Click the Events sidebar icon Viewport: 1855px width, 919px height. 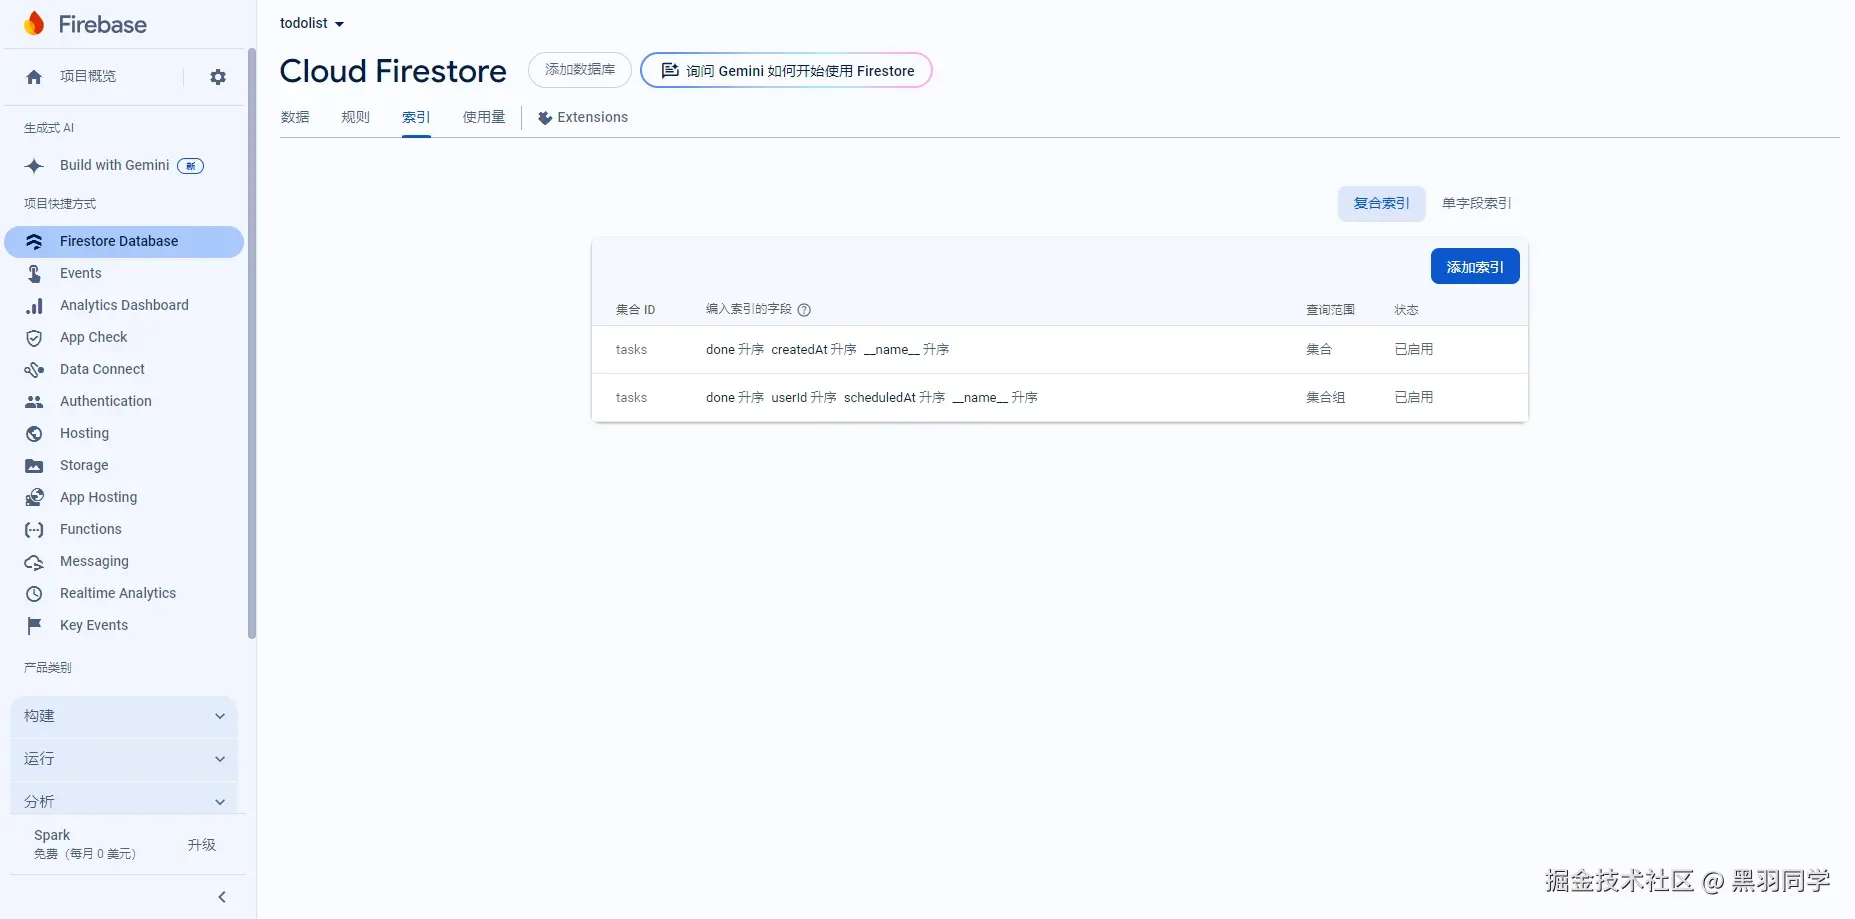(x=34, y=274)
